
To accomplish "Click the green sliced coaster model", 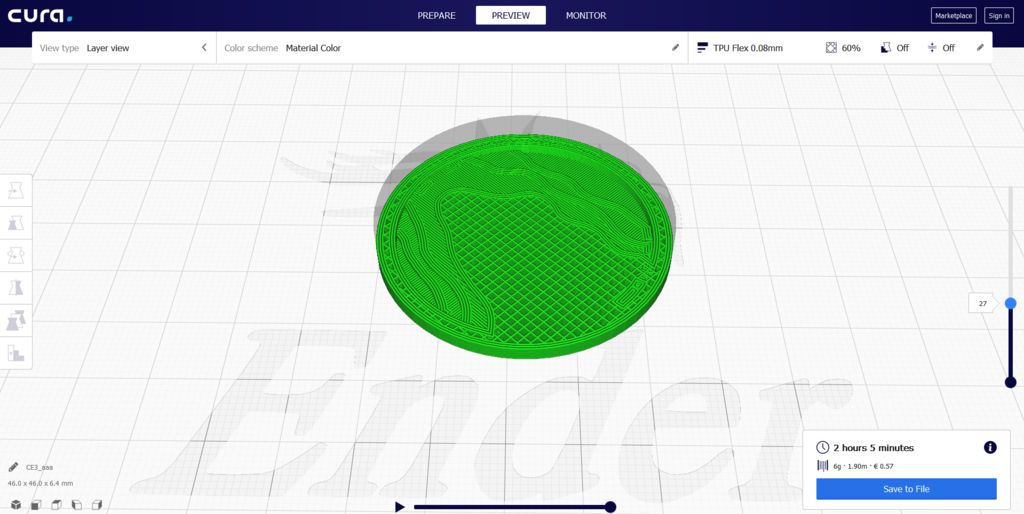I will (524, 247).
